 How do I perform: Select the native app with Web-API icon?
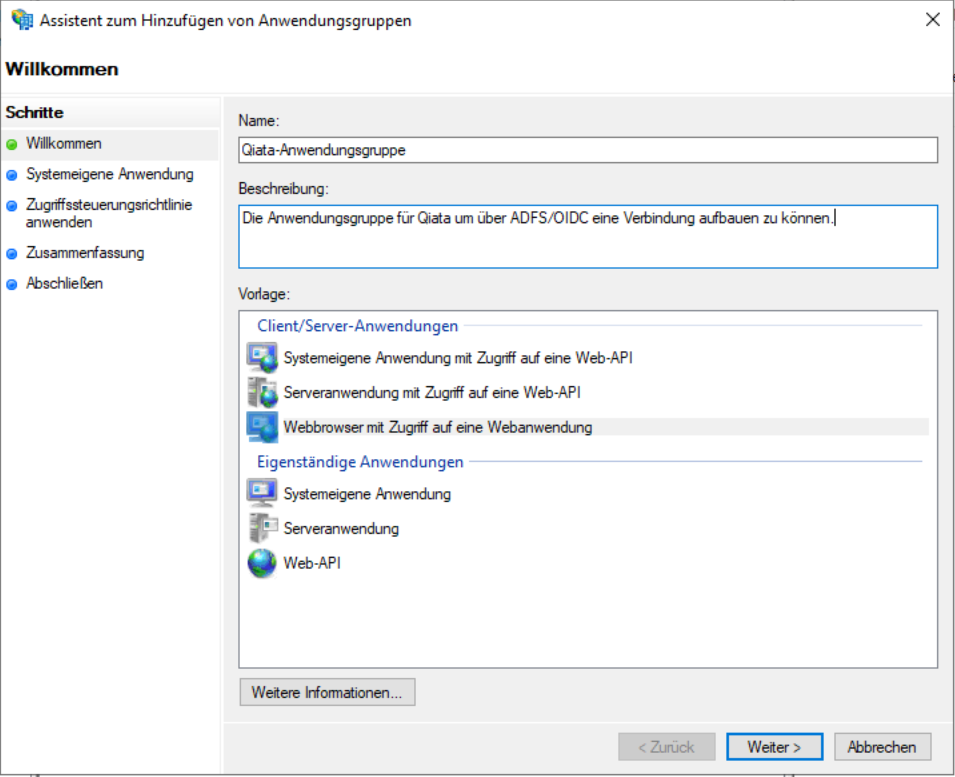262,357
